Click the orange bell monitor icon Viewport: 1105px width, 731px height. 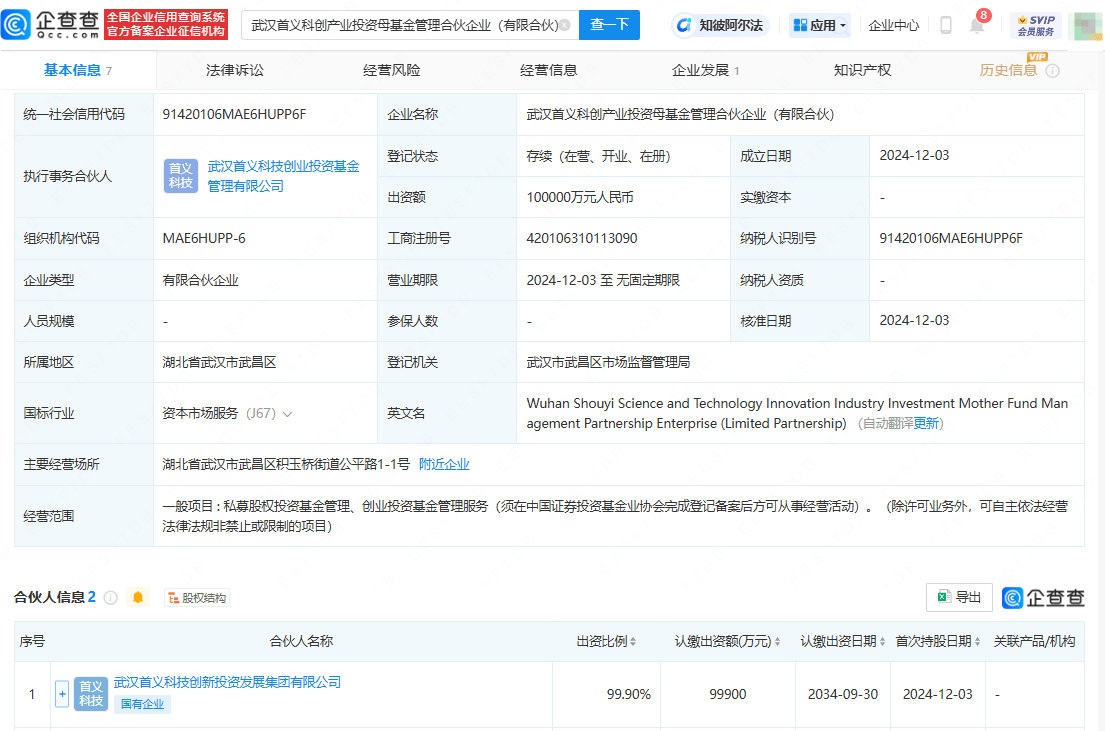137,598
